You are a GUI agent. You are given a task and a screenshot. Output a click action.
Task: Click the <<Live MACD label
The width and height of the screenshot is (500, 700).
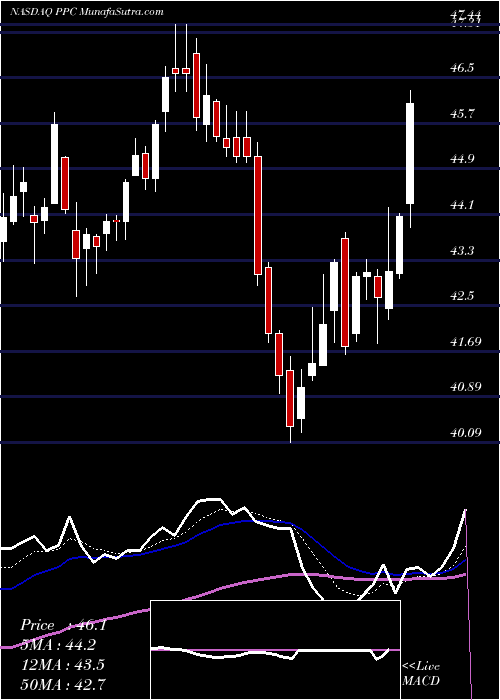pos(421,674)
